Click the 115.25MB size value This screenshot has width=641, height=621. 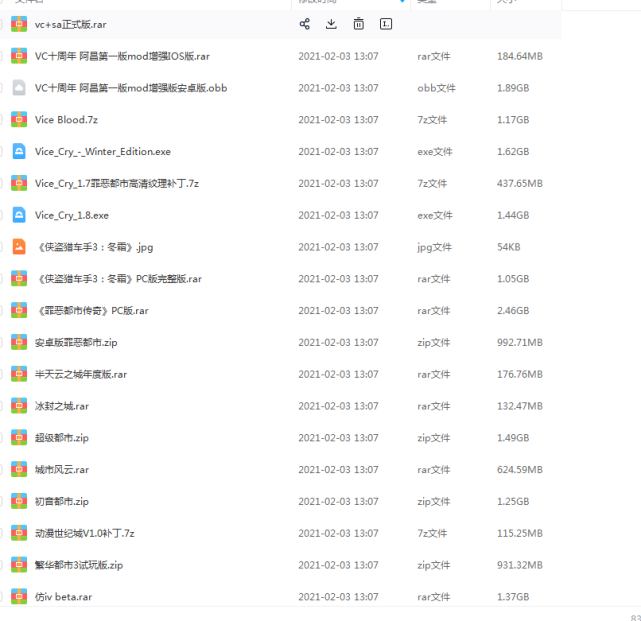click(520, 533)
